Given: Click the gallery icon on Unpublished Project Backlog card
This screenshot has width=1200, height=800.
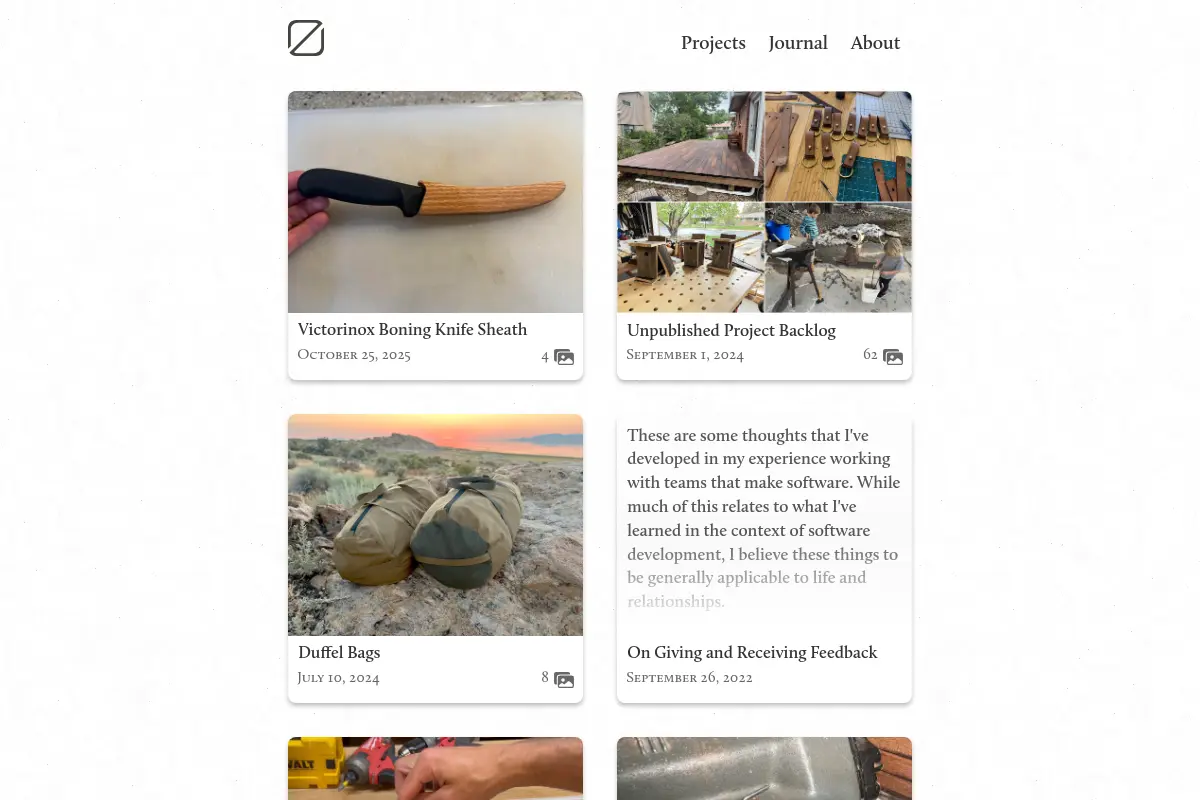Looking at the screenshot, I should [893, 357].
